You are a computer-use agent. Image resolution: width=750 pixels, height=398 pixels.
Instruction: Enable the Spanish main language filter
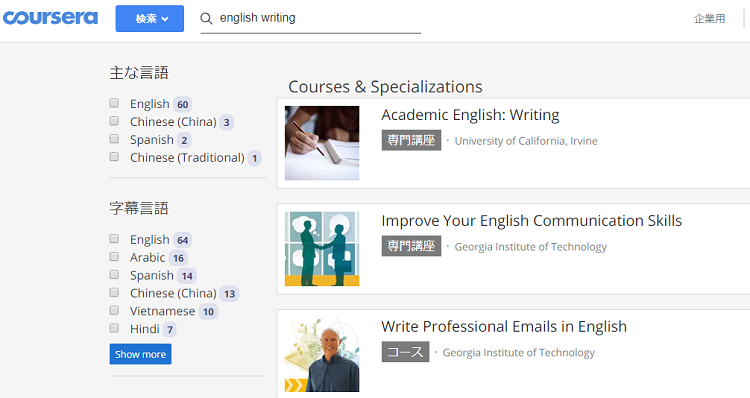pos(114,139)
